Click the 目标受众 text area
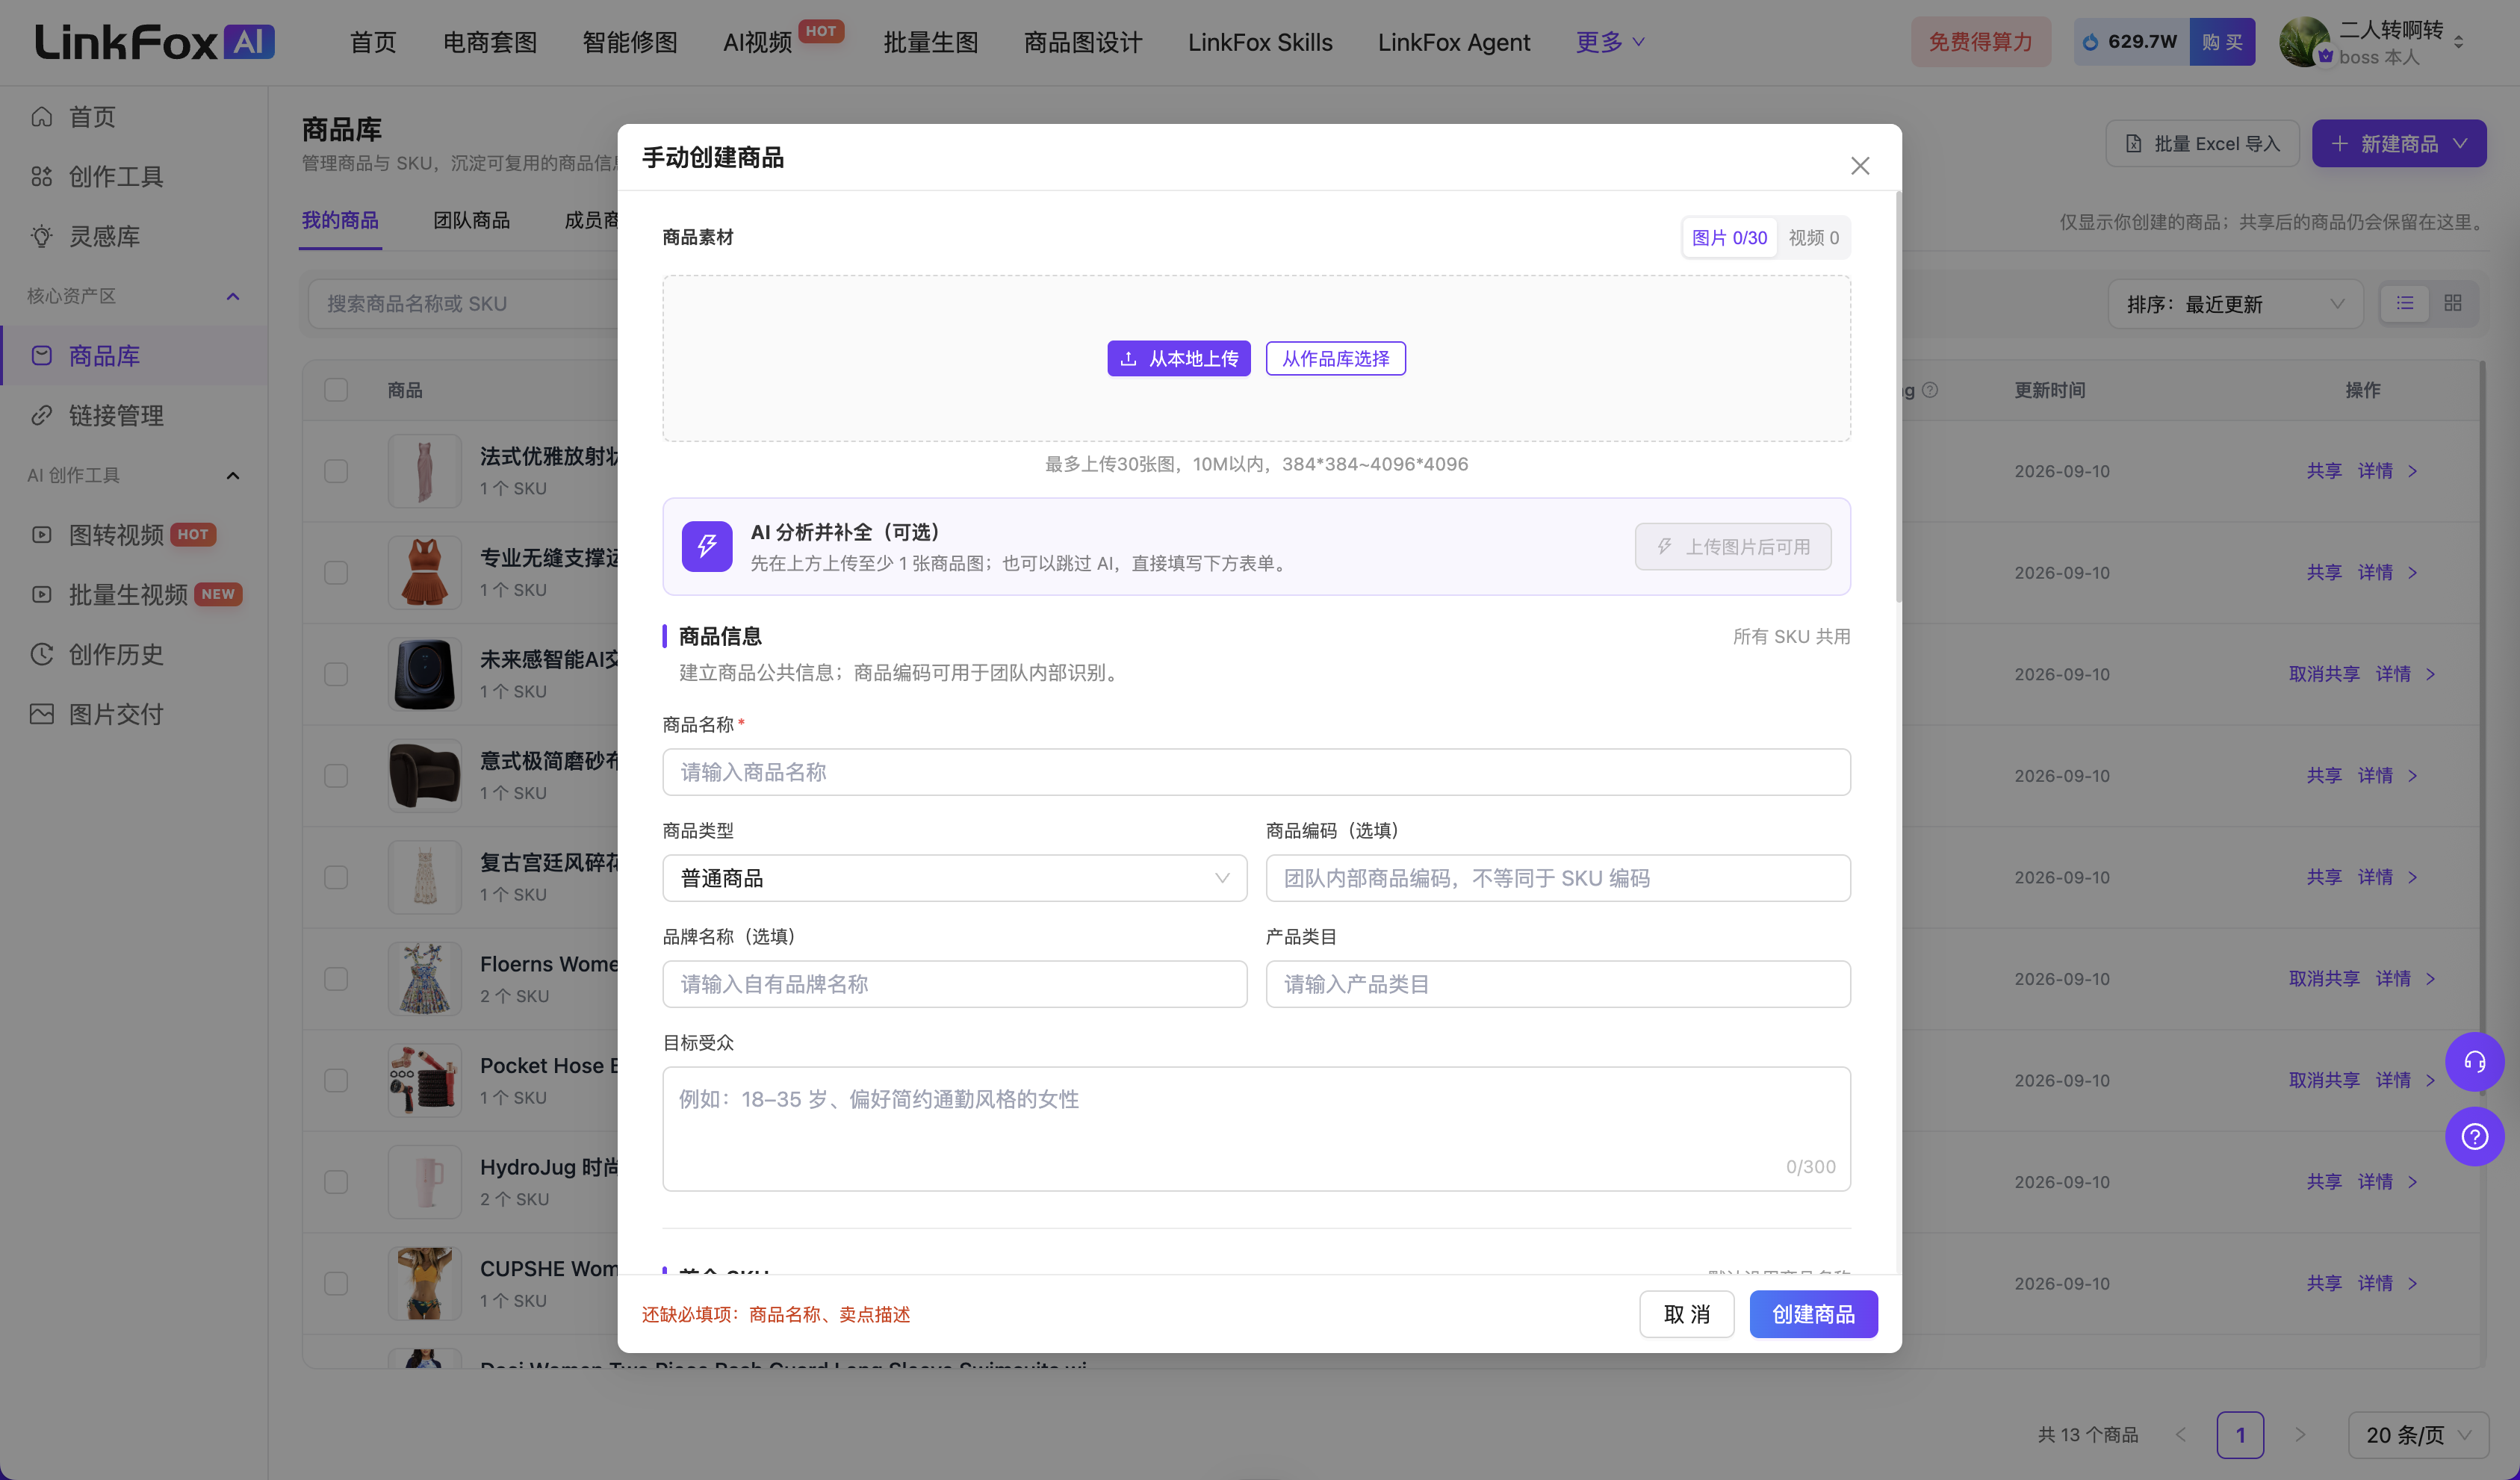The height and width of the screenshot is (1480, 2520). click(1256, 1129)
